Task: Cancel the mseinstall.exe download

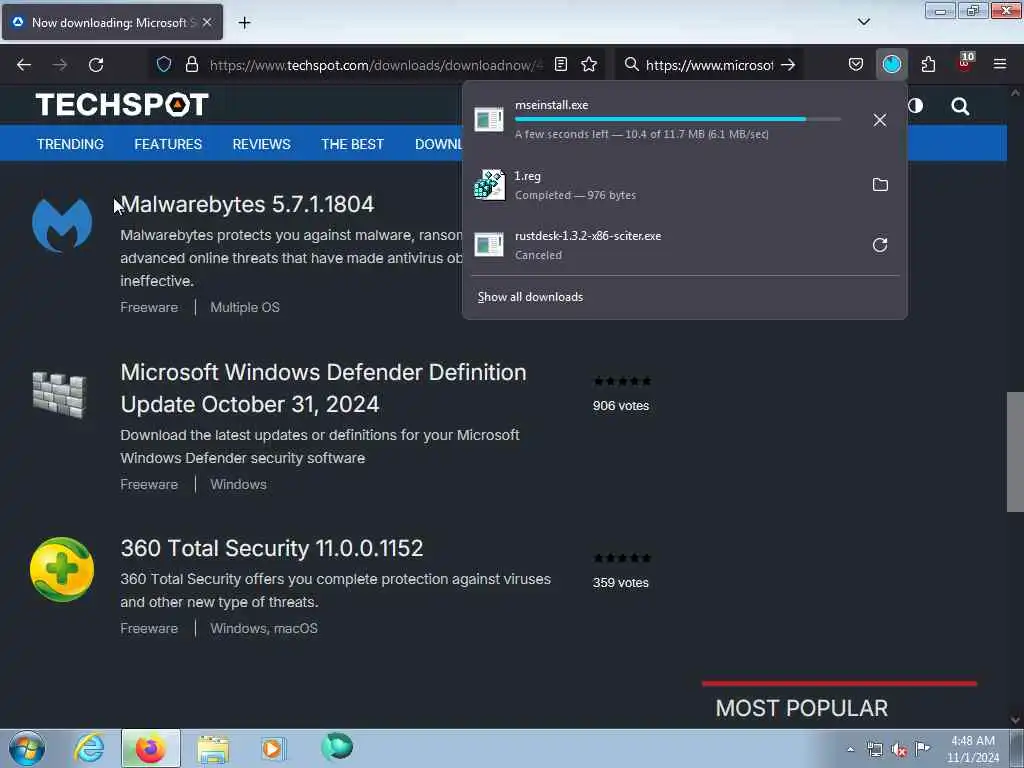Action: tap(880, 120)
